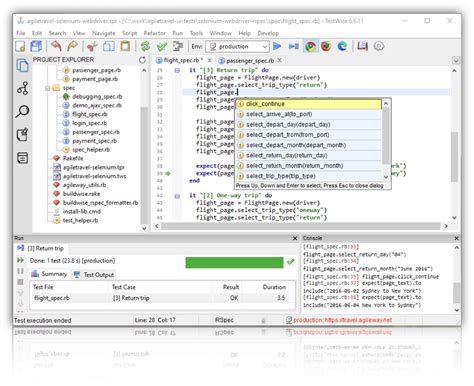Open the search magnifier sidebar icon
Image resolution: width=474 pixels, height=386 pixels.
(x=22, y=112)
